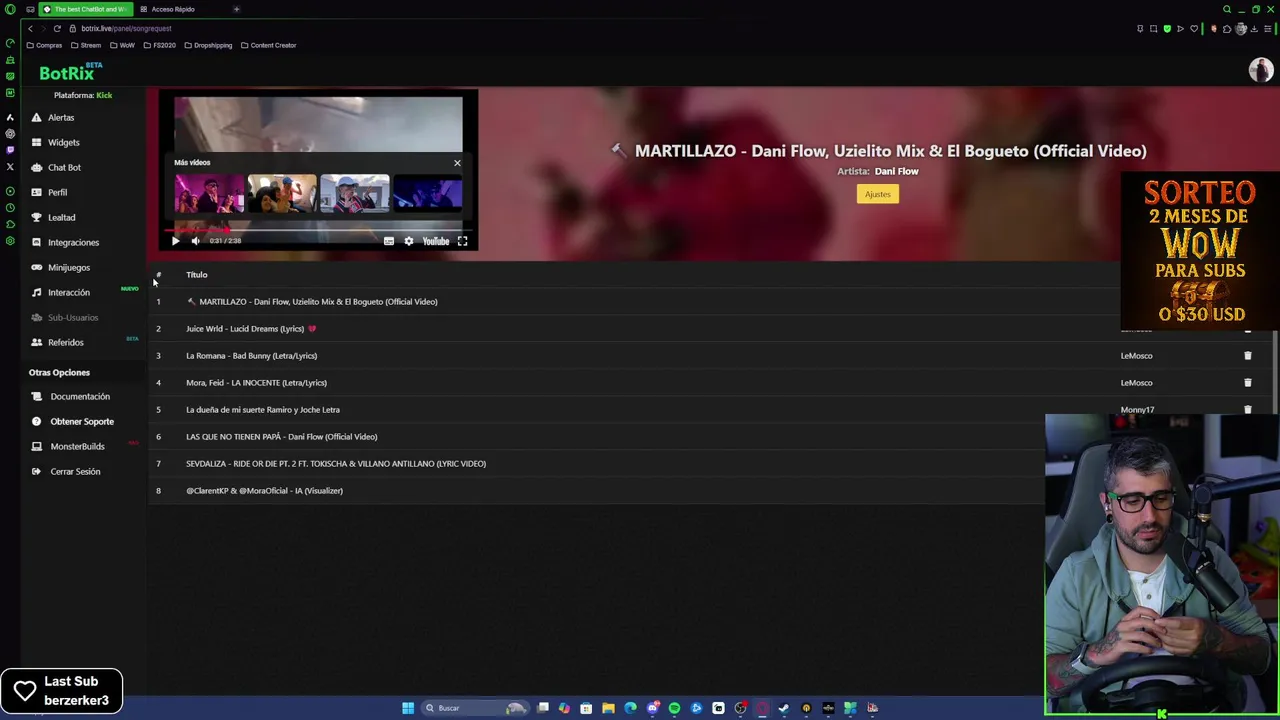Screen dimensions: 1280x720
Task: Reload the browser page
Action: click(x=56, y=28)
